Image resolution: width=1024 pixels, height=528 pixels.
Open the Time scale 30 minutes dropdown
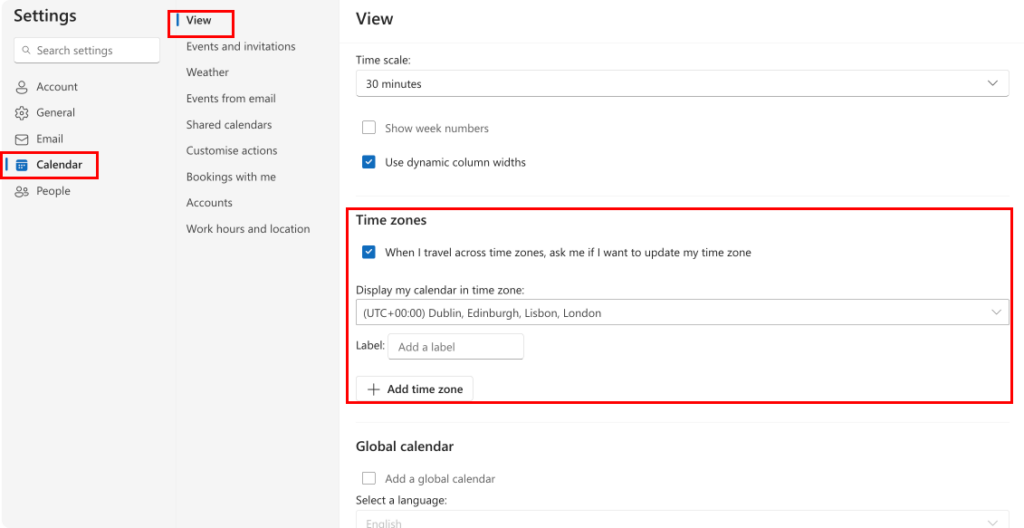pos(682,84)
